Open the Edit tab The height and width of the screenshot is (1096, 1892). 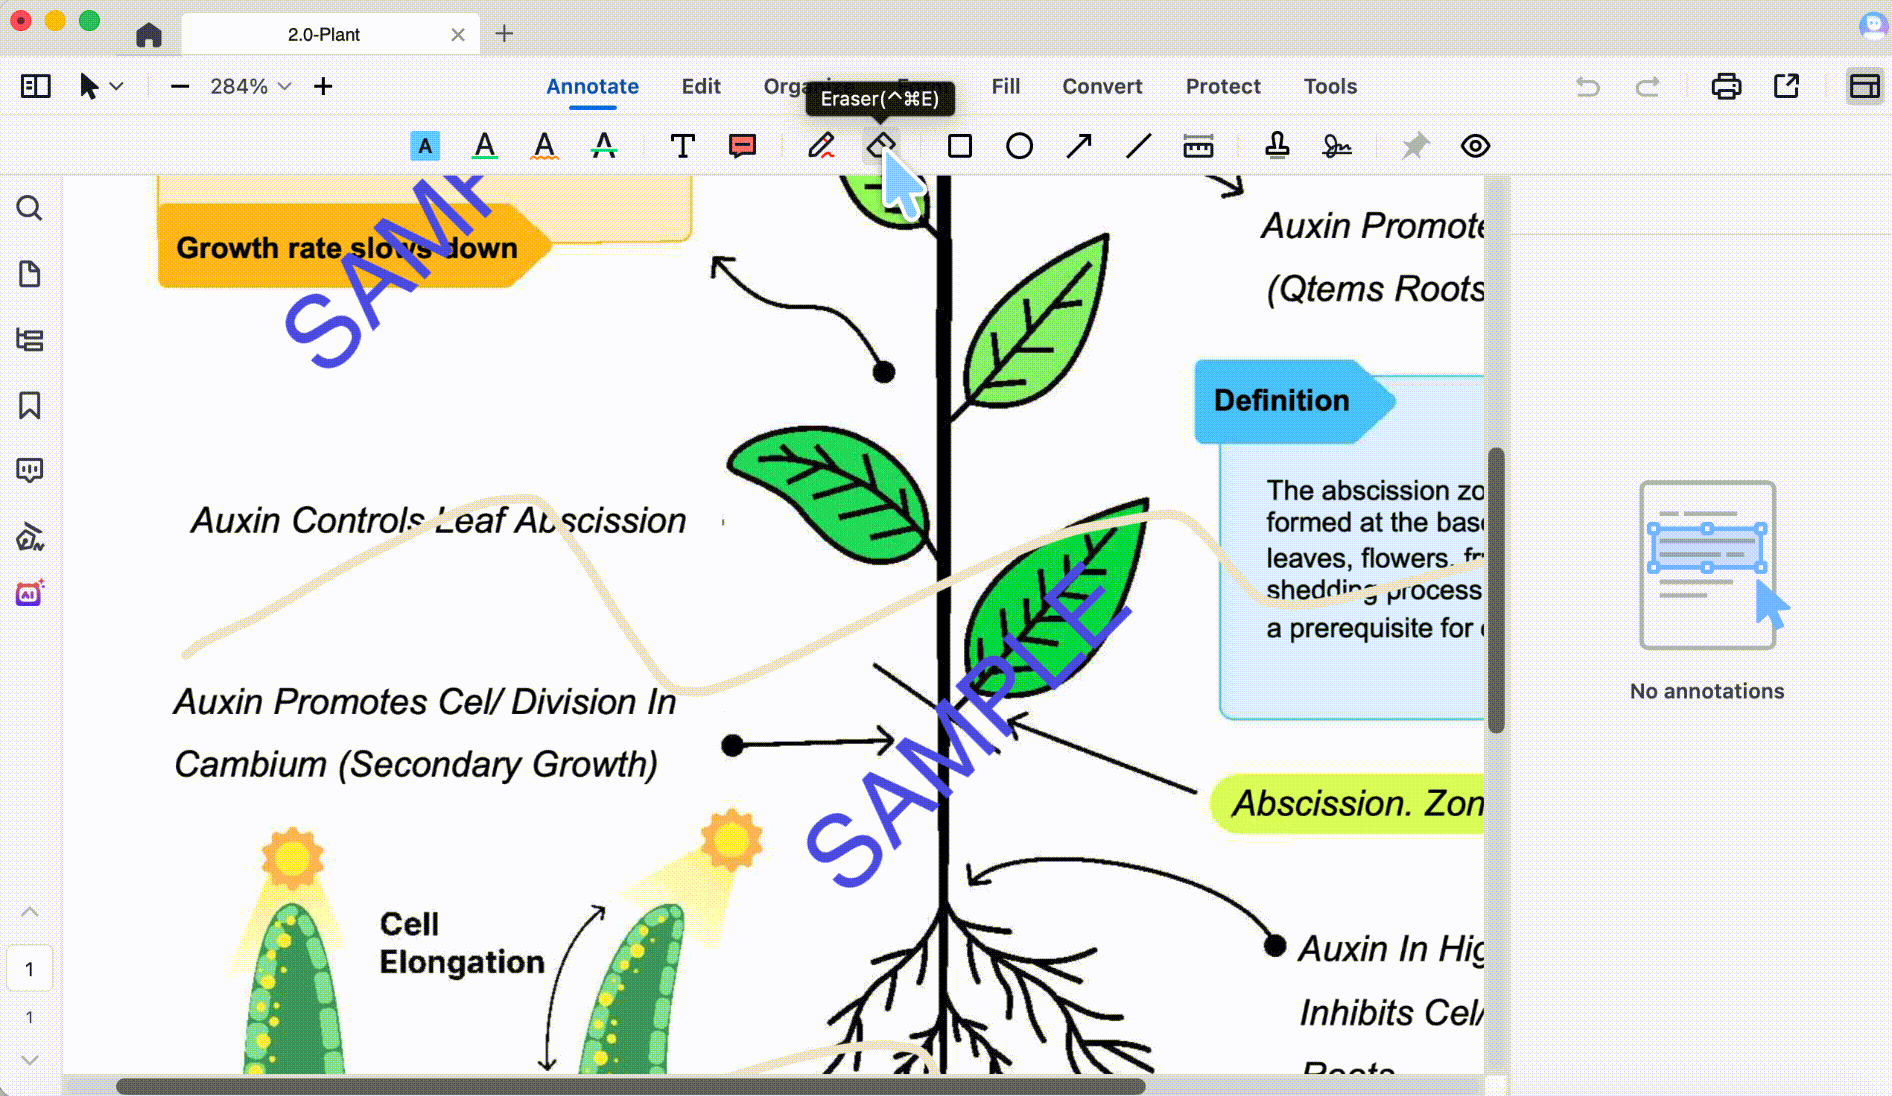click(x=701, y=86)
